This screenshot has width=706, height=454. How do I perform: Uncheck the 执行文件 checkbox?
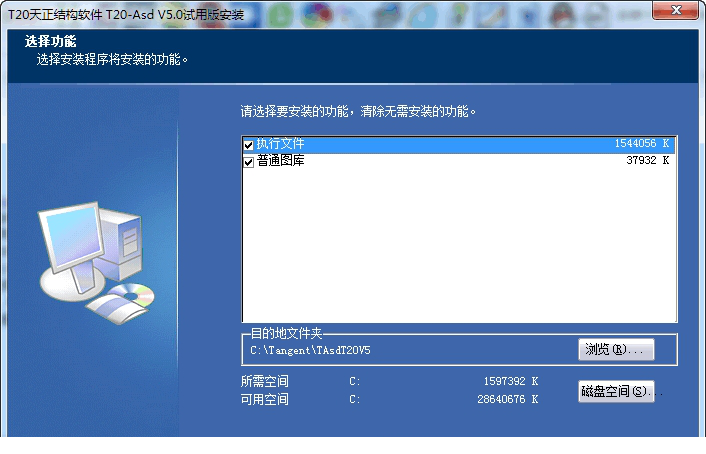pos(249,145)
